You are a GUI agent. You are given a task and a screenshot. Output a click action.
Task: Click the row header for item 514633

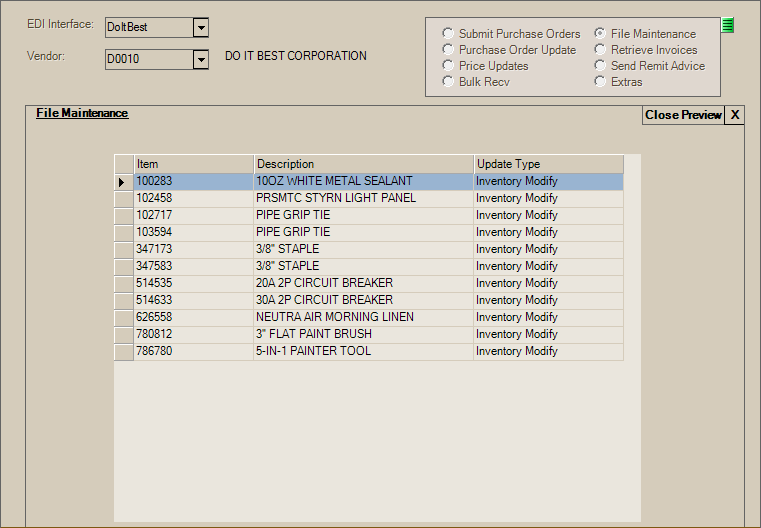tap(124, 300)
